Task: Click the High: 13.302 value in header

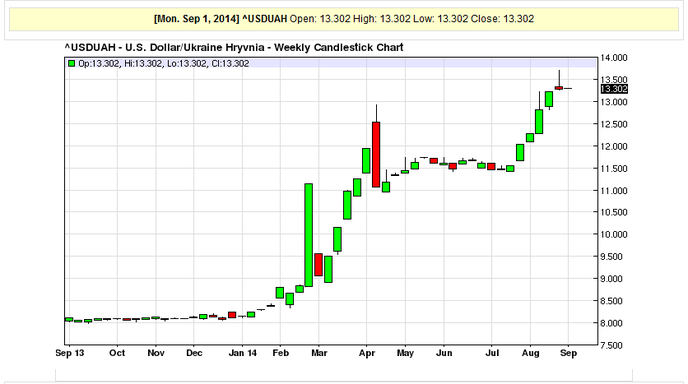Action: pos(382,19)
